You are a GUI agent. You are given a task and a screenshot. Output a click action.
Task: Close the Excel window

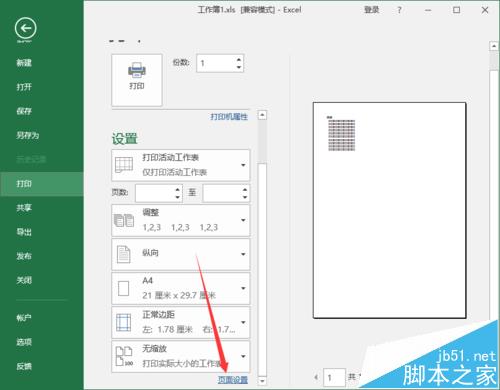coord(485,10)
